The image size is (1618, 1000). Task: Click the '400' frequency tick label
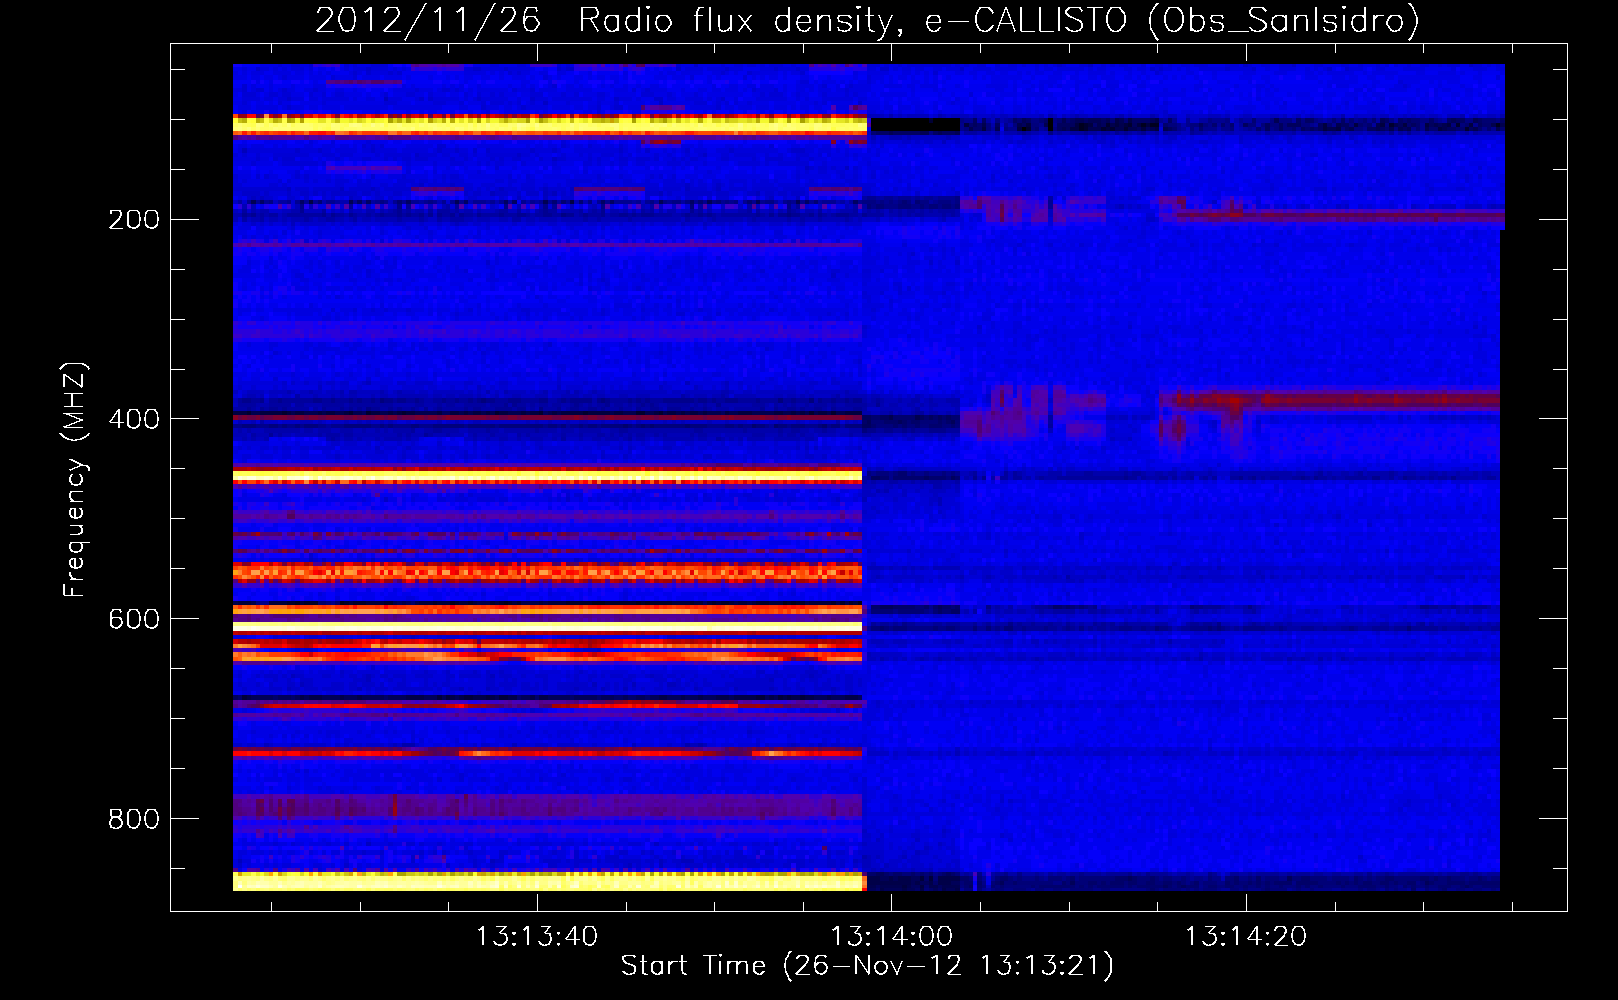(134, 419)
